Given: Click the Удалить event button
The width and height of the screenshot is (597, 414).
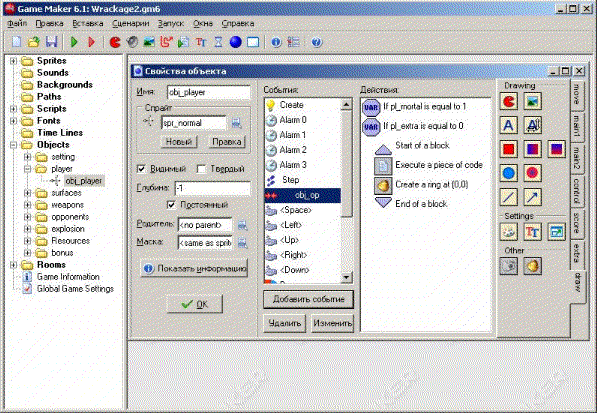Looking at the screenshot, I should pyautogui.click(x=284, y=323).
